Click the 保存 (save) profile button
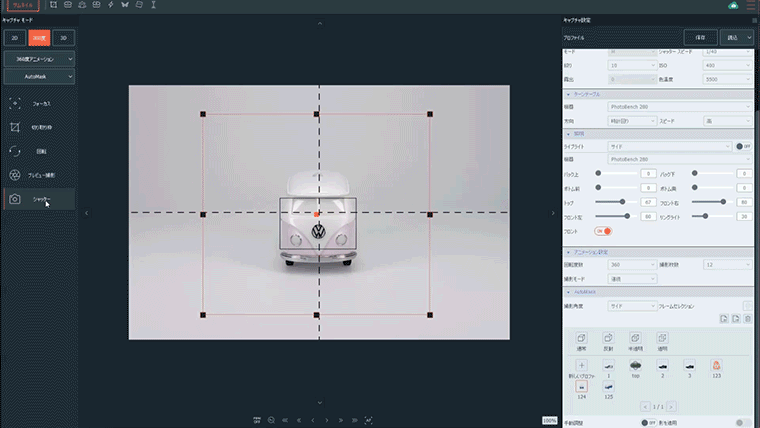Viewport: 760px width, 428px height. [700, 37]
